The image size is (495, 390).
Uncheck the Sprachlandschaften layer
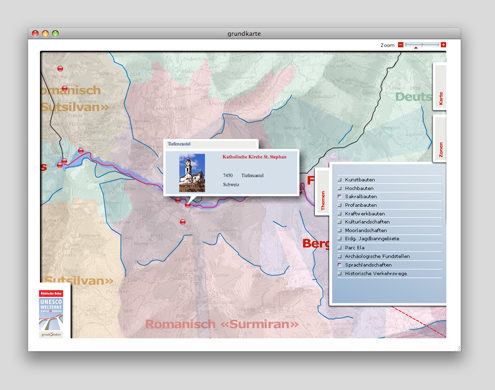pyautogui.click(x=340, y=265)
